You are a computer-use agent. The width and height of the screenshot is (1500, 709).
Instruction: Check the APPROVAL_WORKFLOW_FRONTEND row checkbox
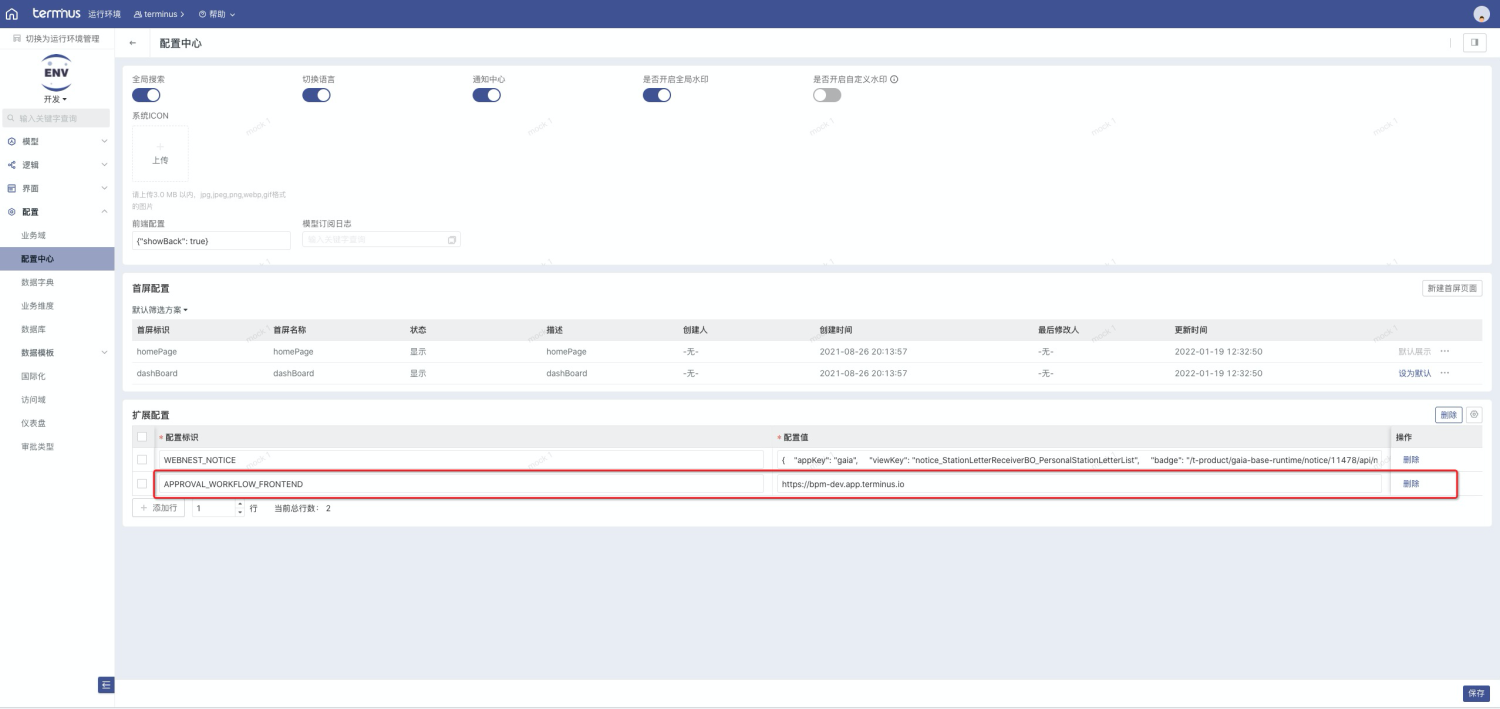[x=142, y=484]
